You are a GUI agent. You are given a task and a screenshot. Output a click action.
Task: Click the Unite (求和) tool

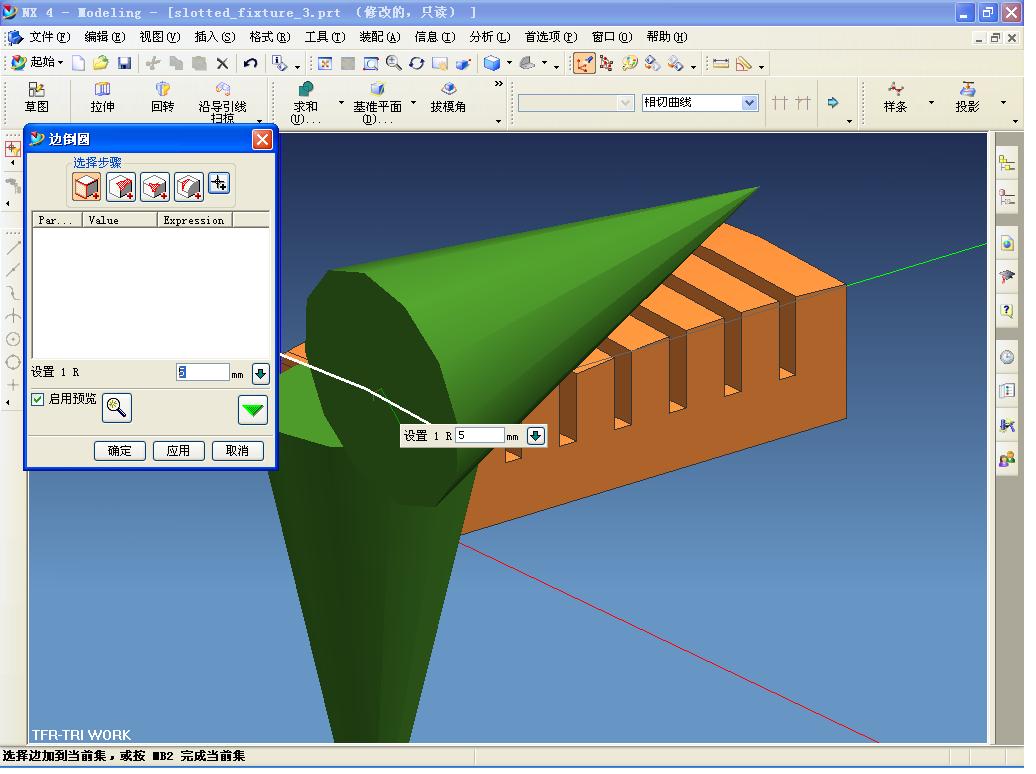coord(305,102)
